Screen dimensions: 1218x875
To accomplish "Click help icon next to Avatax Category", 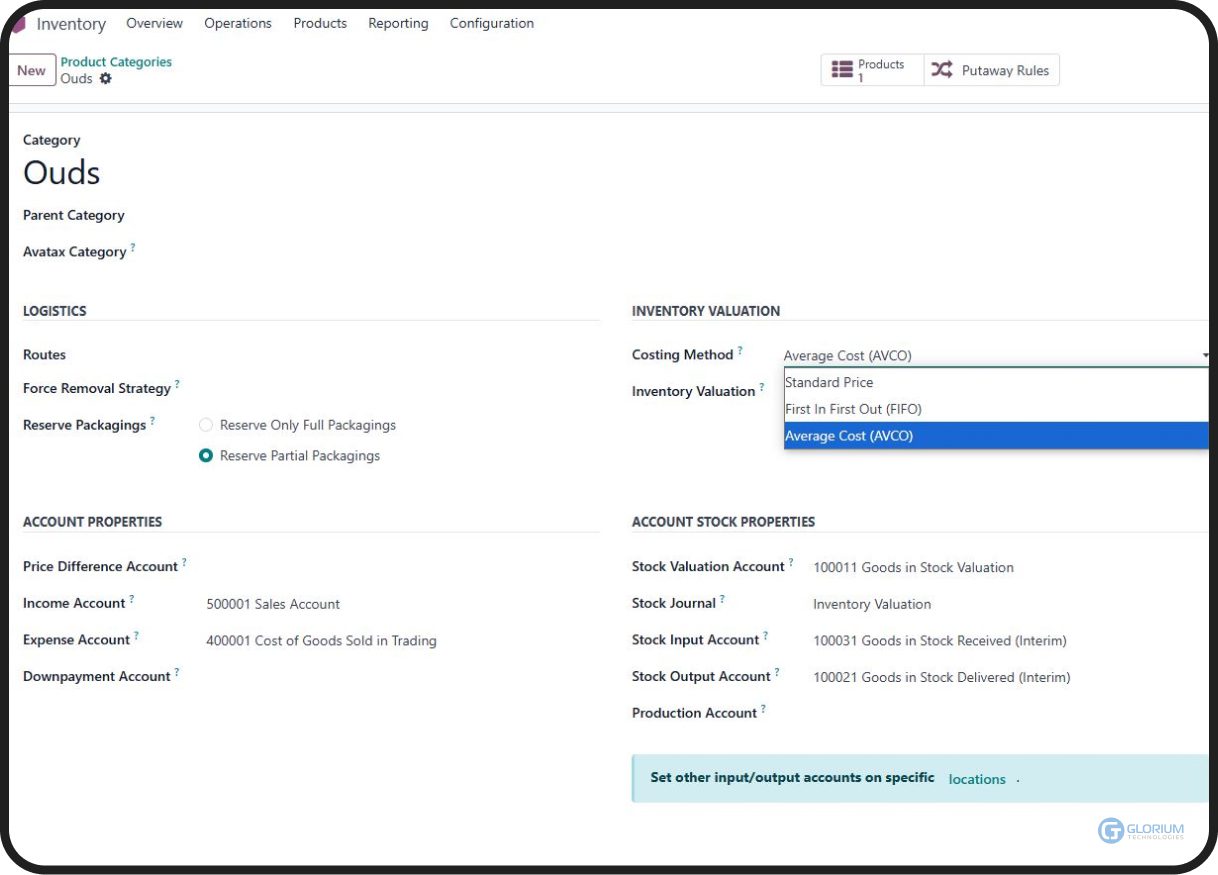I will pyautogui.click(x=132, y=248).
